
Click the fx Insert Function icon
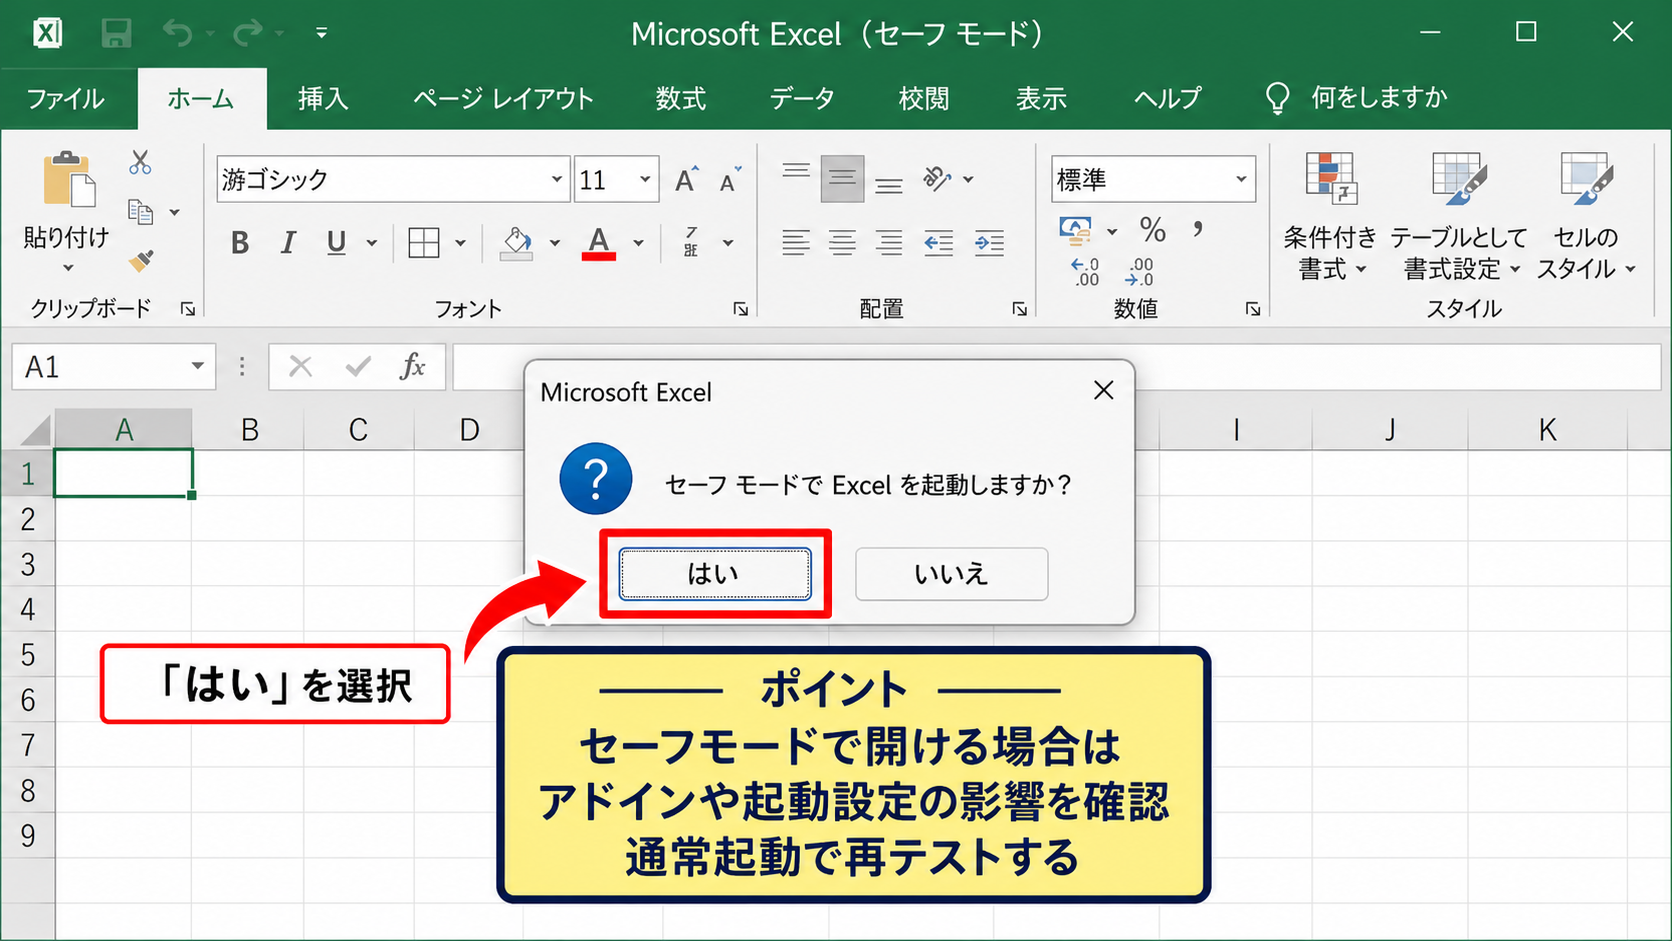412,367
